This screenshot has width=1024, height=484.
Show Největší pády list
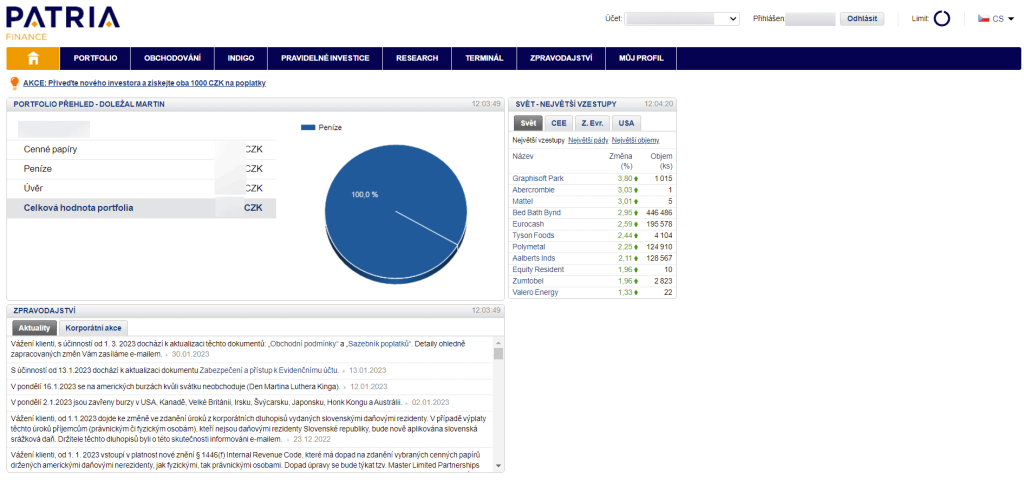coord(587,140)
